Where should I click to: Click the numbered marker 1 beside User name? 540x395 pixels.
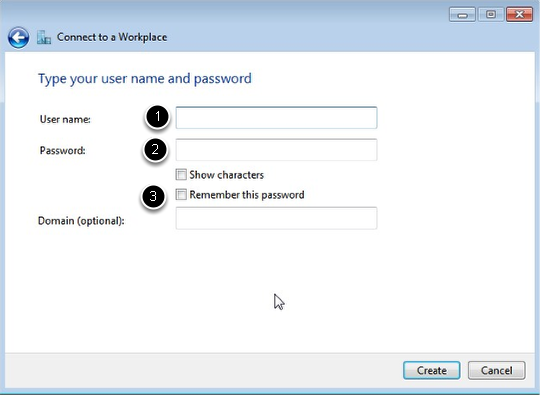(x=157, y=117)
